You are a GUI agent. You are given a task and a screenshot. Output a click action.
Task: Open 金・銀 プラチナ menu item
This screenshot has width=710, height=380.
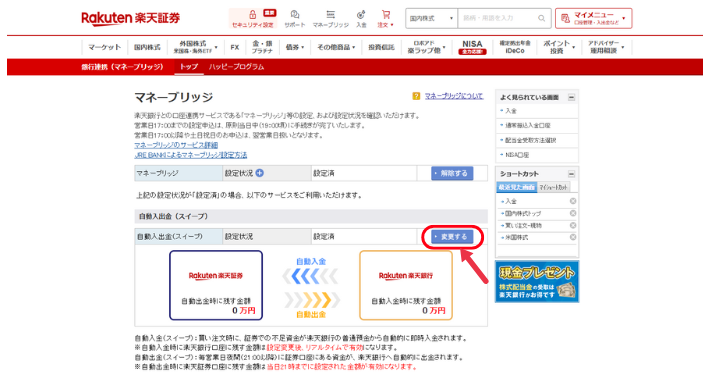tap(263, 47)
